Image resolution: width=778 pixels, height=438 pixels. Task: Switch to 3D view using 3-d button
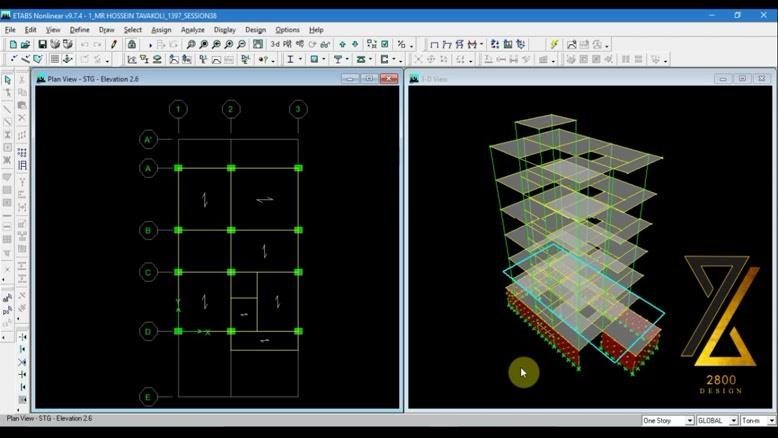[275, 45]
